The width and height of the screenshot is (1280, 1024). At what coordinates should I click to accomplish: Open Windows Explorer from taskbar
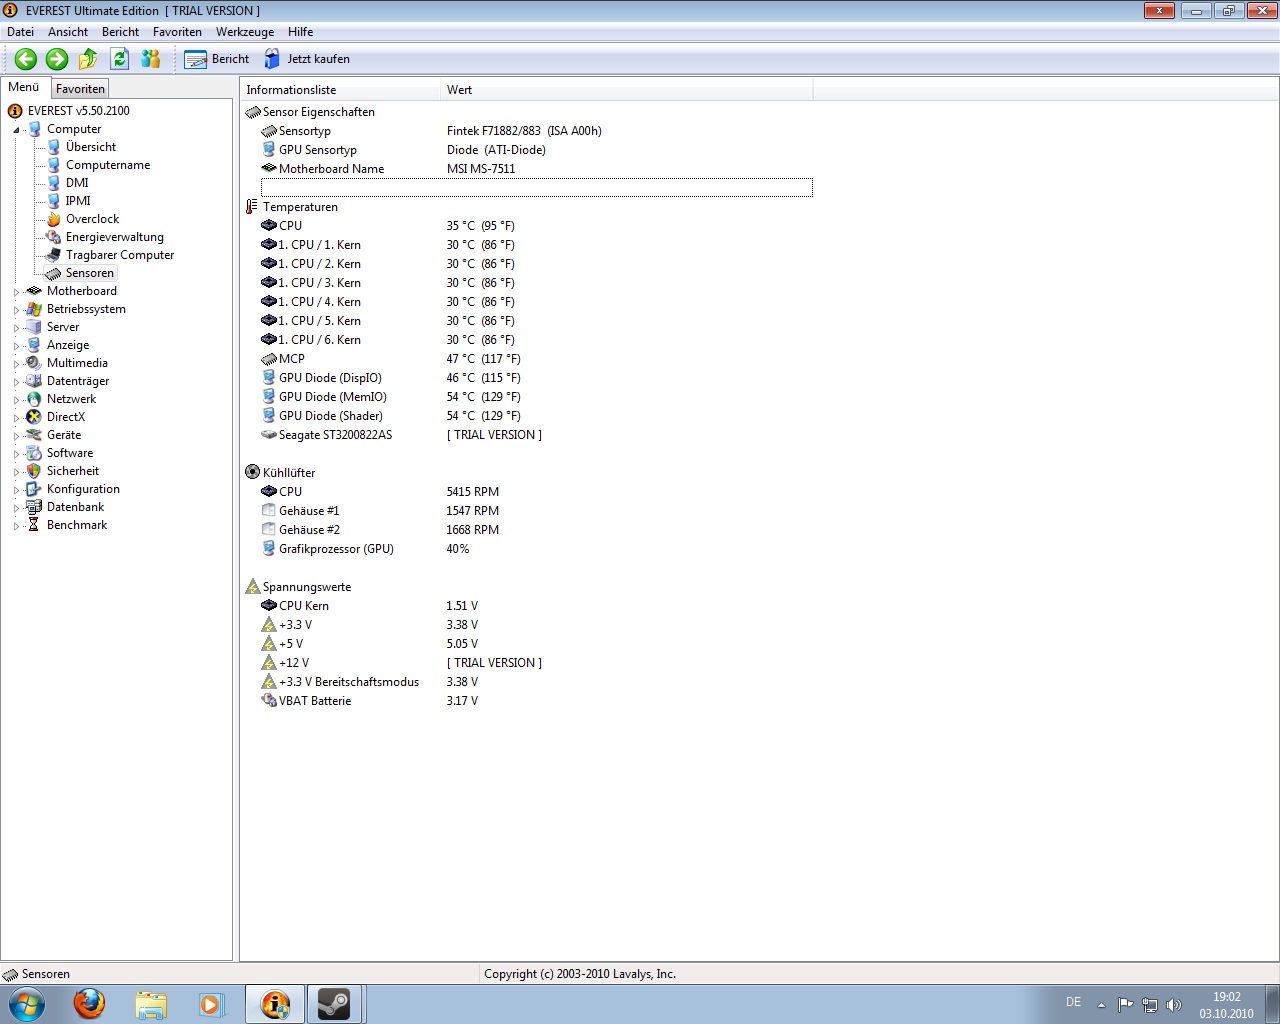point(151,1004)
